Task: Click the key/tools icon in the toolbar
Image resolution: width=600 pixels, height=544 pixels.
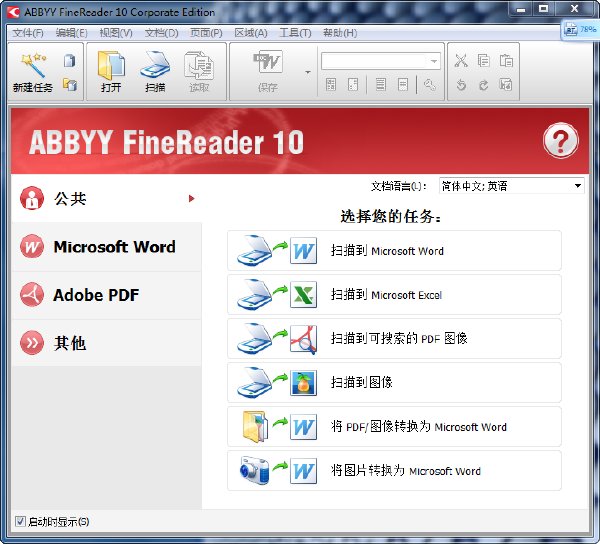Action: coord(430,85)
